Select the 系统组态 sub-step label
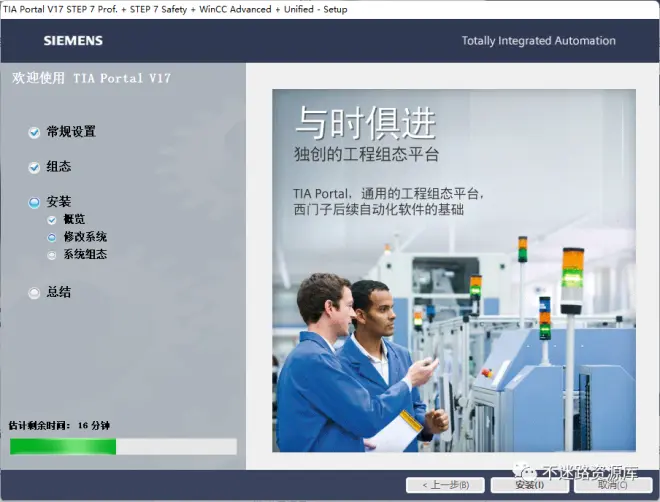 click(x=85, y=254)
